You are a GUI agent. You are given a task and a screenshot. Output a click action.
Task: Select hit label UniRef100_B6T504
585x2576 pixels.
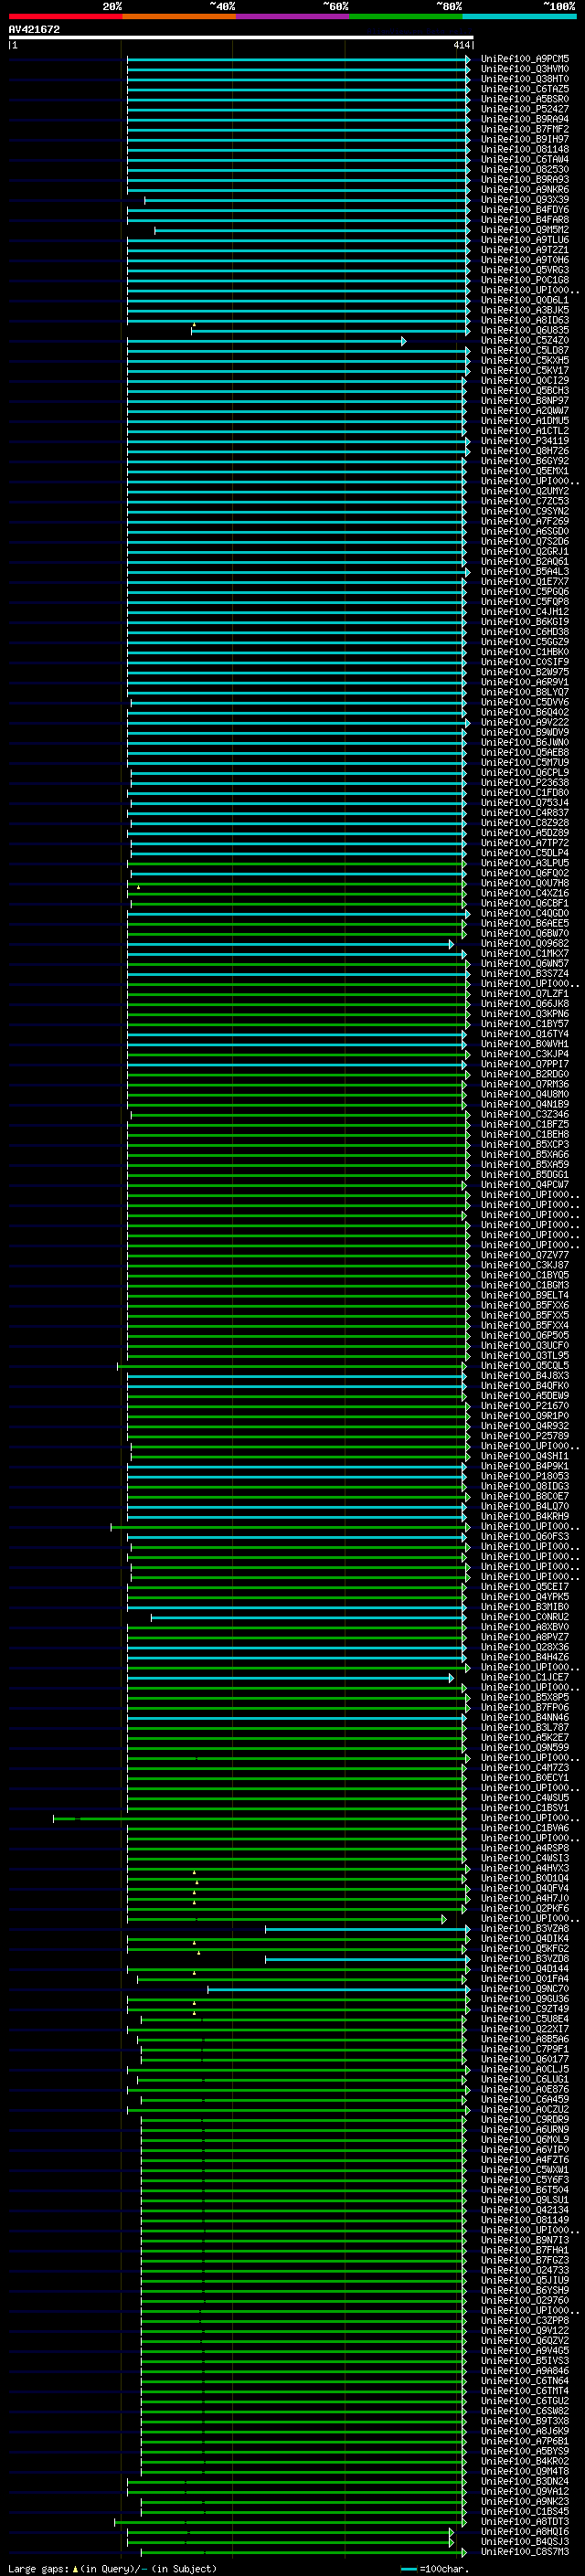pyautogui.click(x=525, y=2190)
